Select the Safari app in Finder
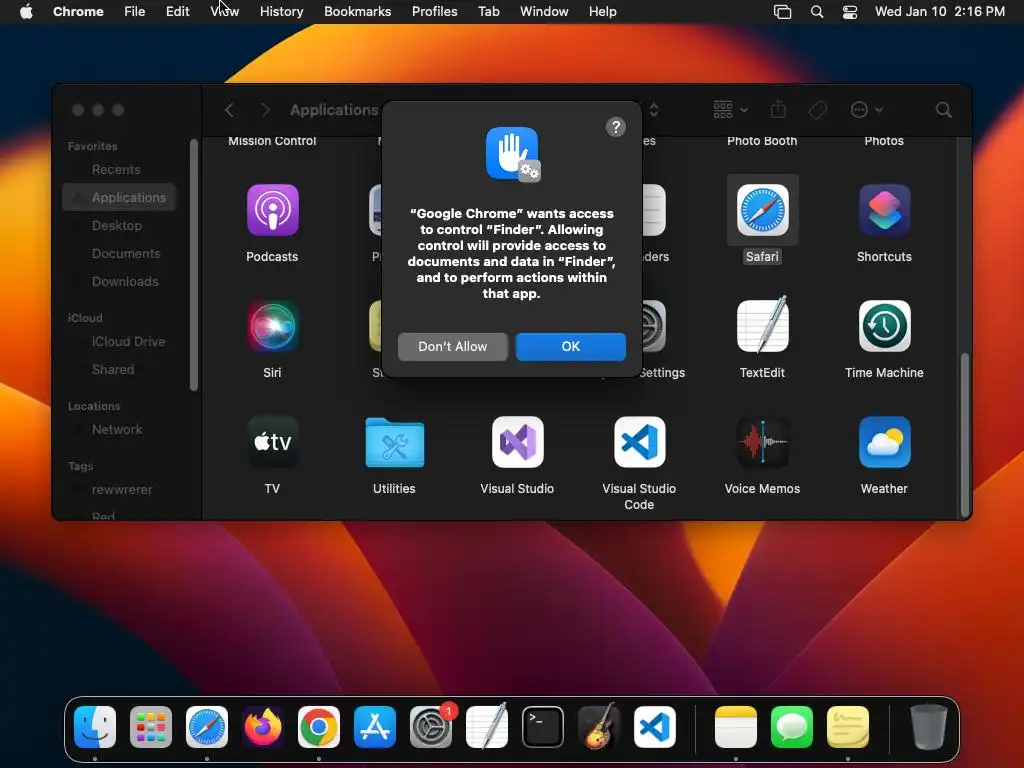Viewport: 1024px width, 768px height. click(x=762, y=210)
